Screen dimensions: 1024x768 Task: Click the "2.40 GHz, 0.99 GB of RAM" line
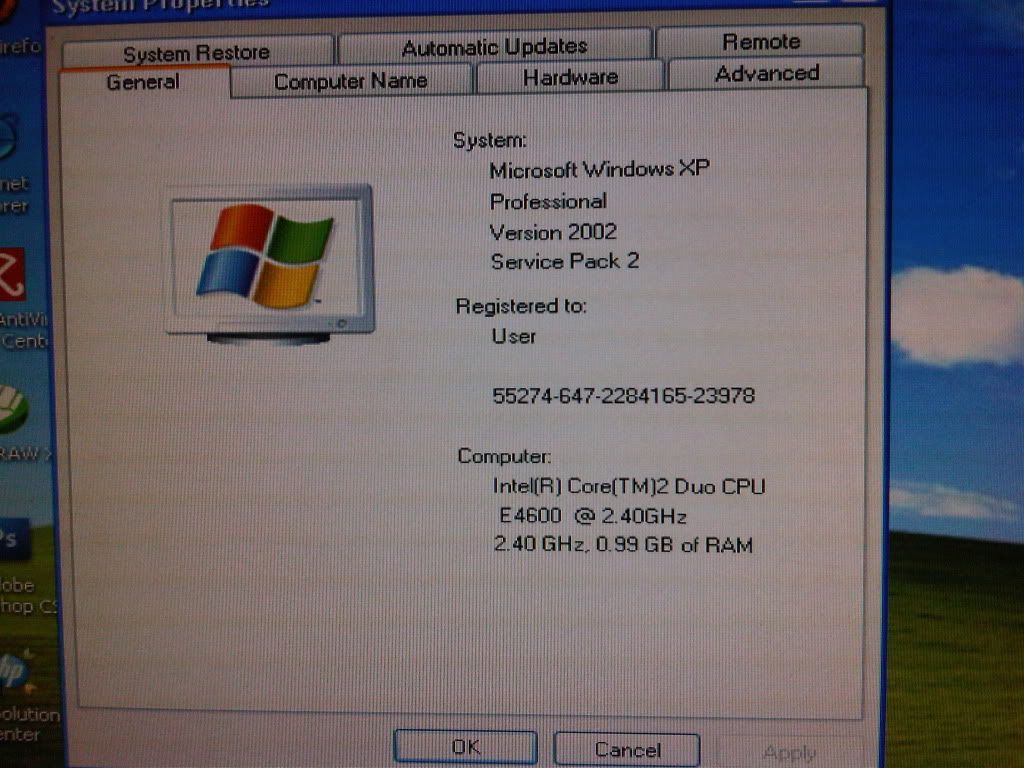[623, 544]
